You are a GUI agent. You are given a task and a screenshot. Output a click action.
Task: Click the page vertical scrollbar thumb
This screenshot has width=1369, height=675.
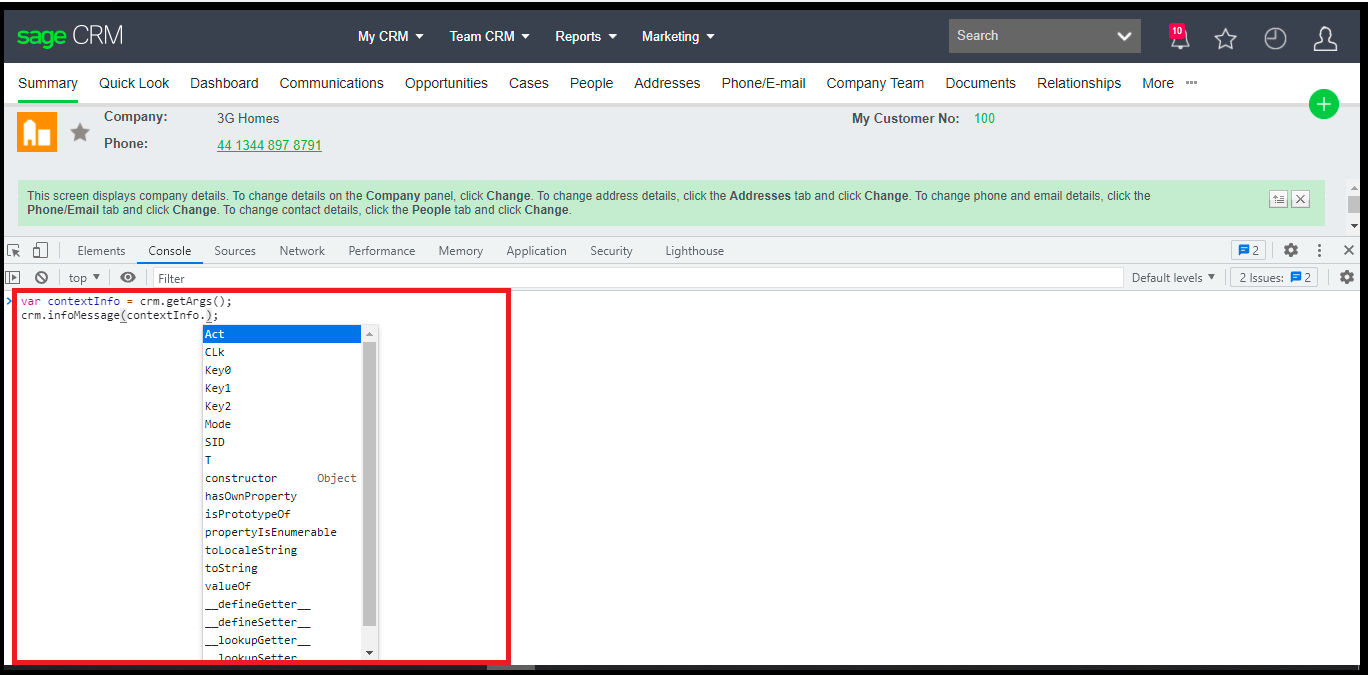[1354, 204]
